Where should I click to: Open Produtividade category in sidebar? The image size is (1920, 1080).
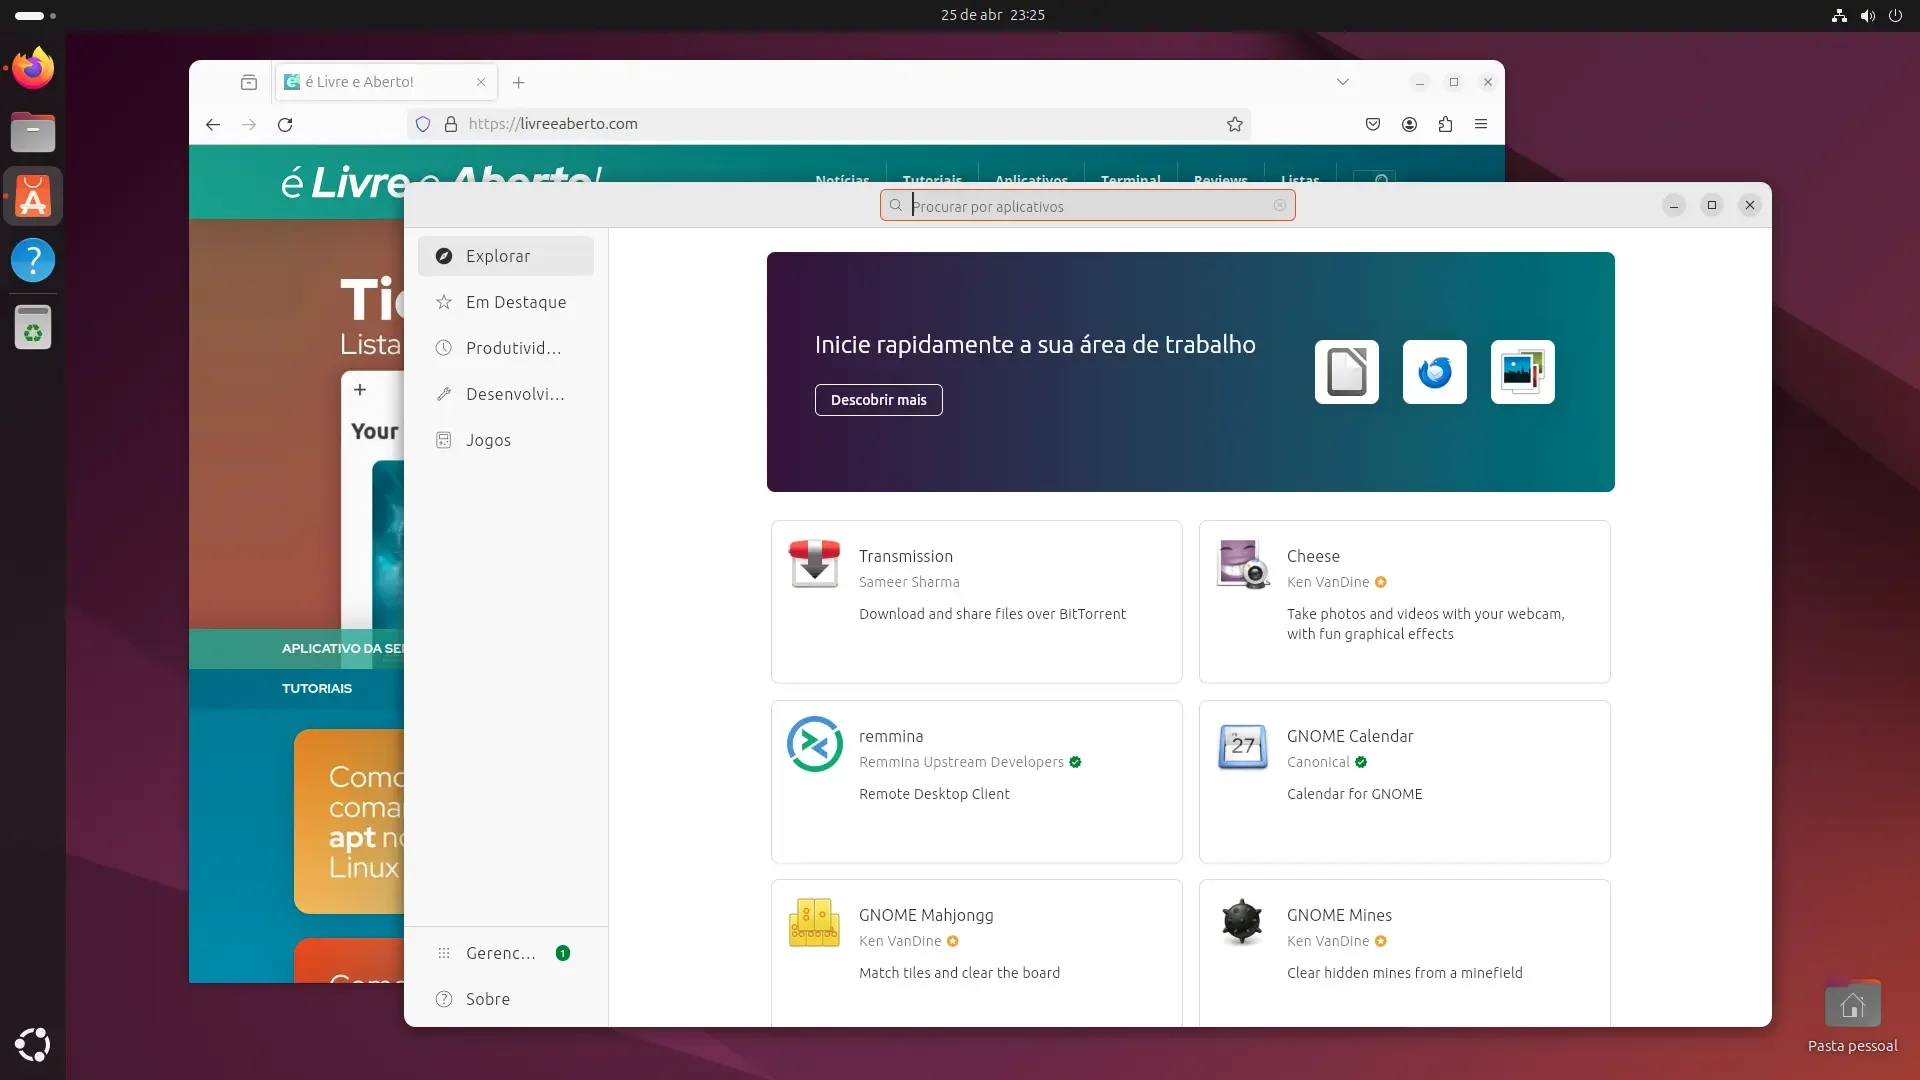click(x=506, y=348)
